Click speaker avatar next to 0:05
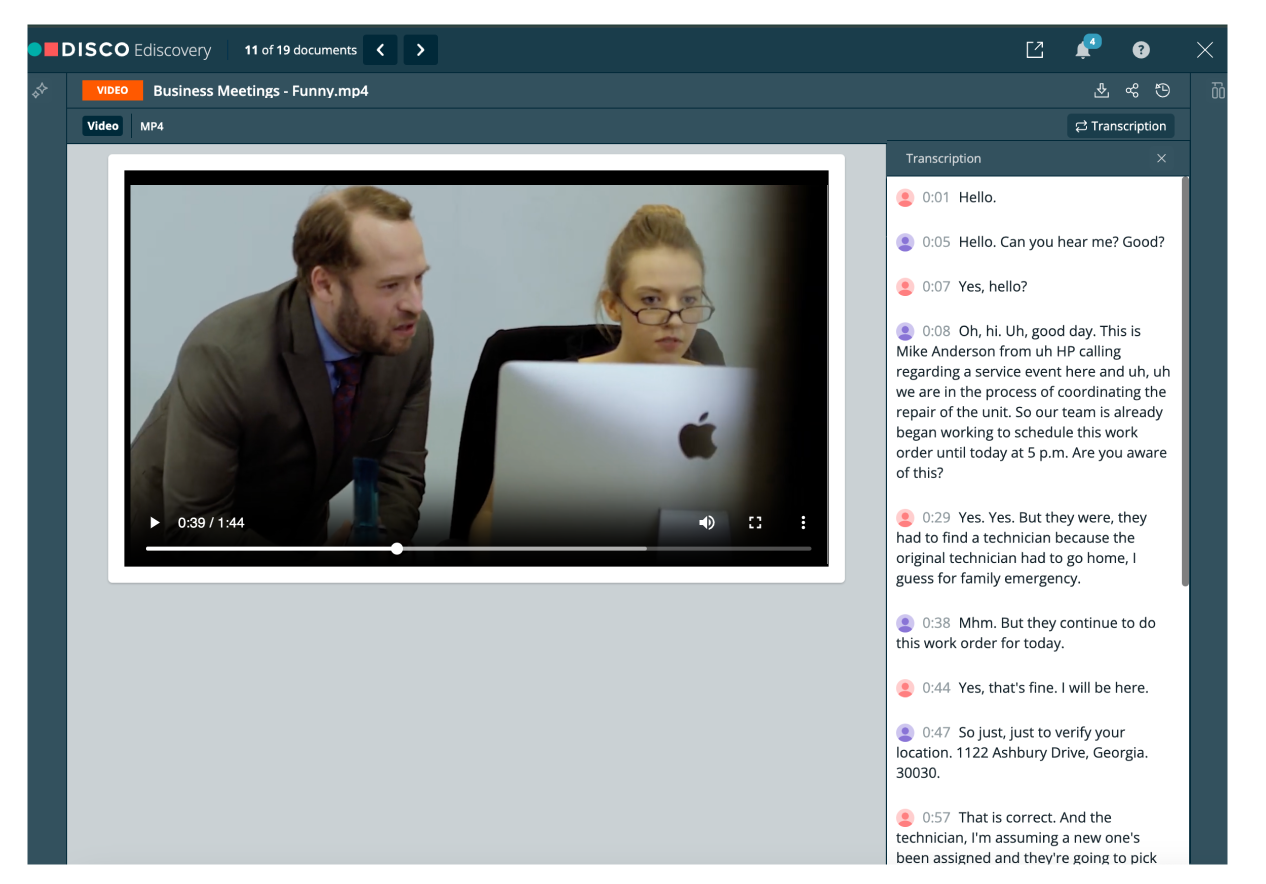The height and width of the screenshot is (884, 1266). click(905, 243)
